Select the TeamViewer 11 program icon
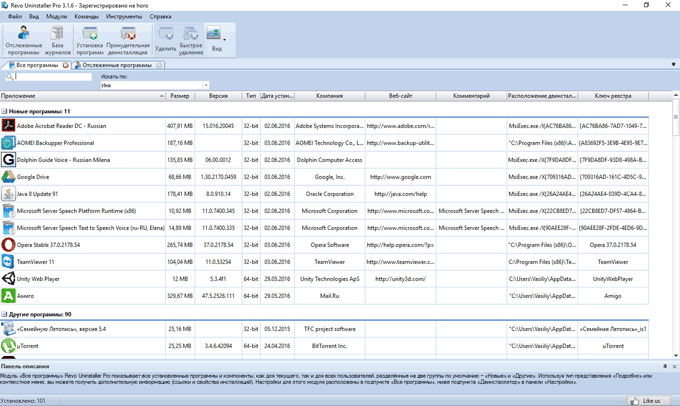The image size is (680, 406). click(8, 261)
